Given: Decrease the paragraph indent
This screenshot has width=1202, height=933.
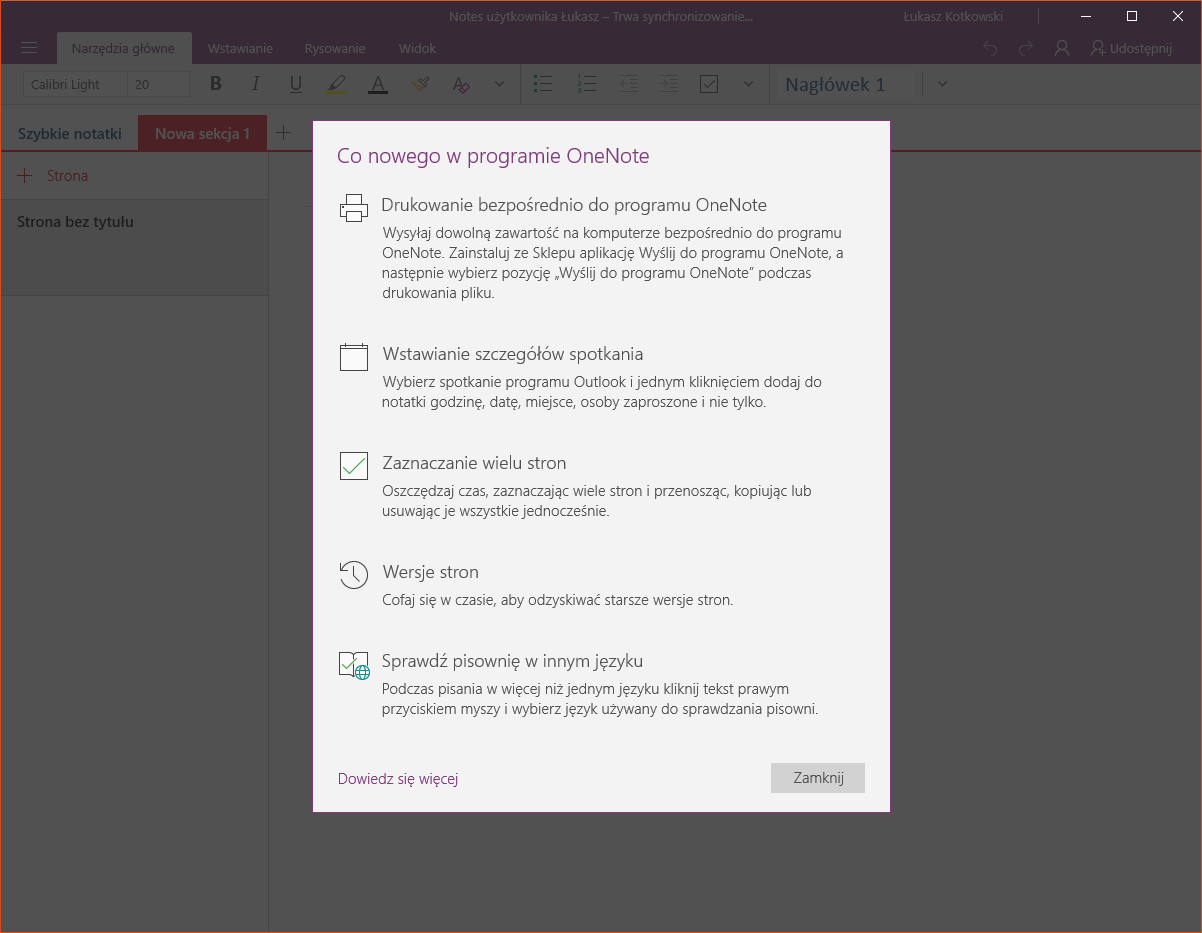Looking at the screenshot, I should 628,84.
